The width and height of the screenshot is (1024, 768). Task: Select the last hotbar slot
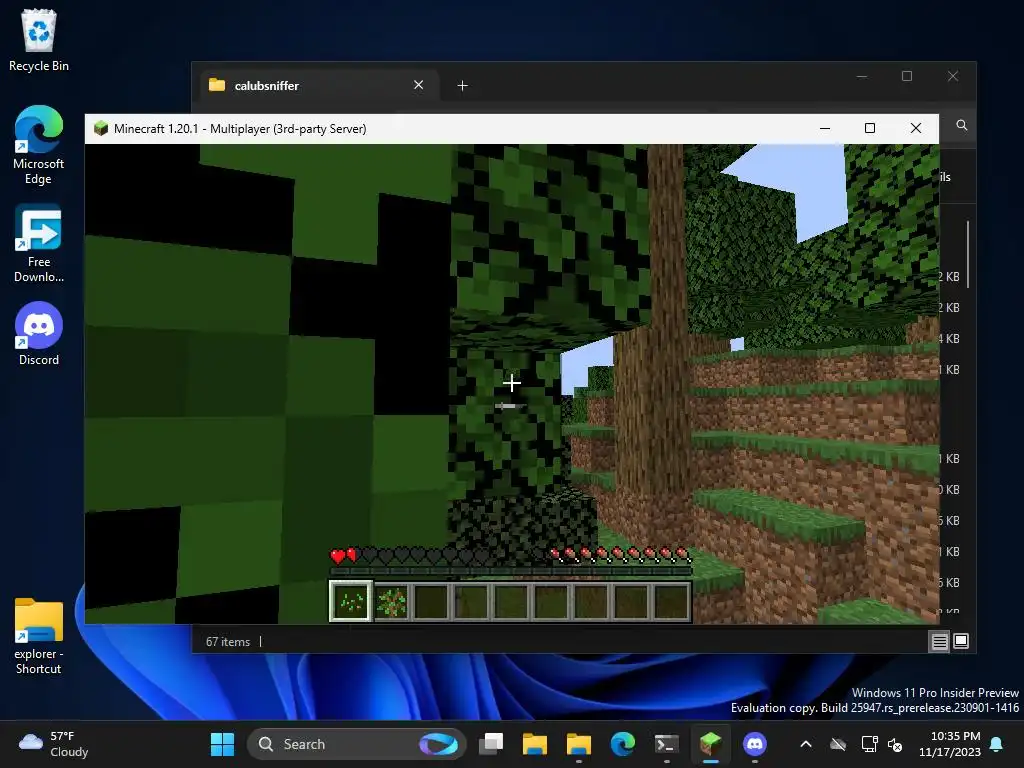(671, 601)
